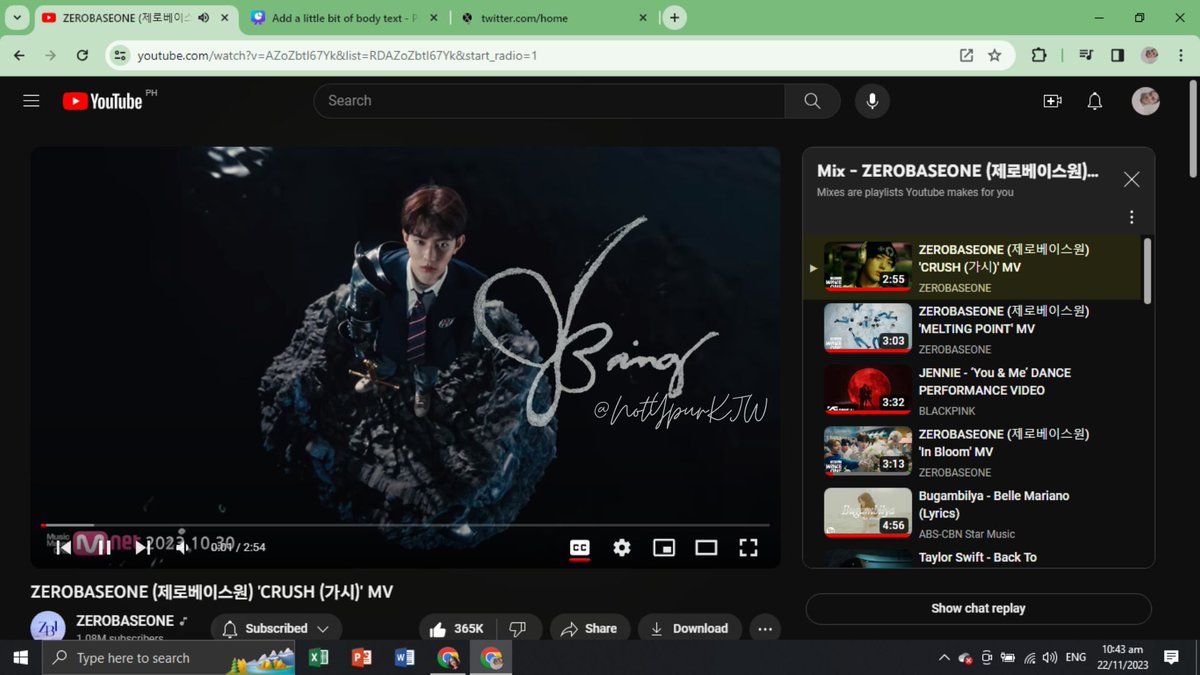This screenshot has width=1200, height=675.
Task: Go to YouTube home via logo
Action: [x=103, y=101]
